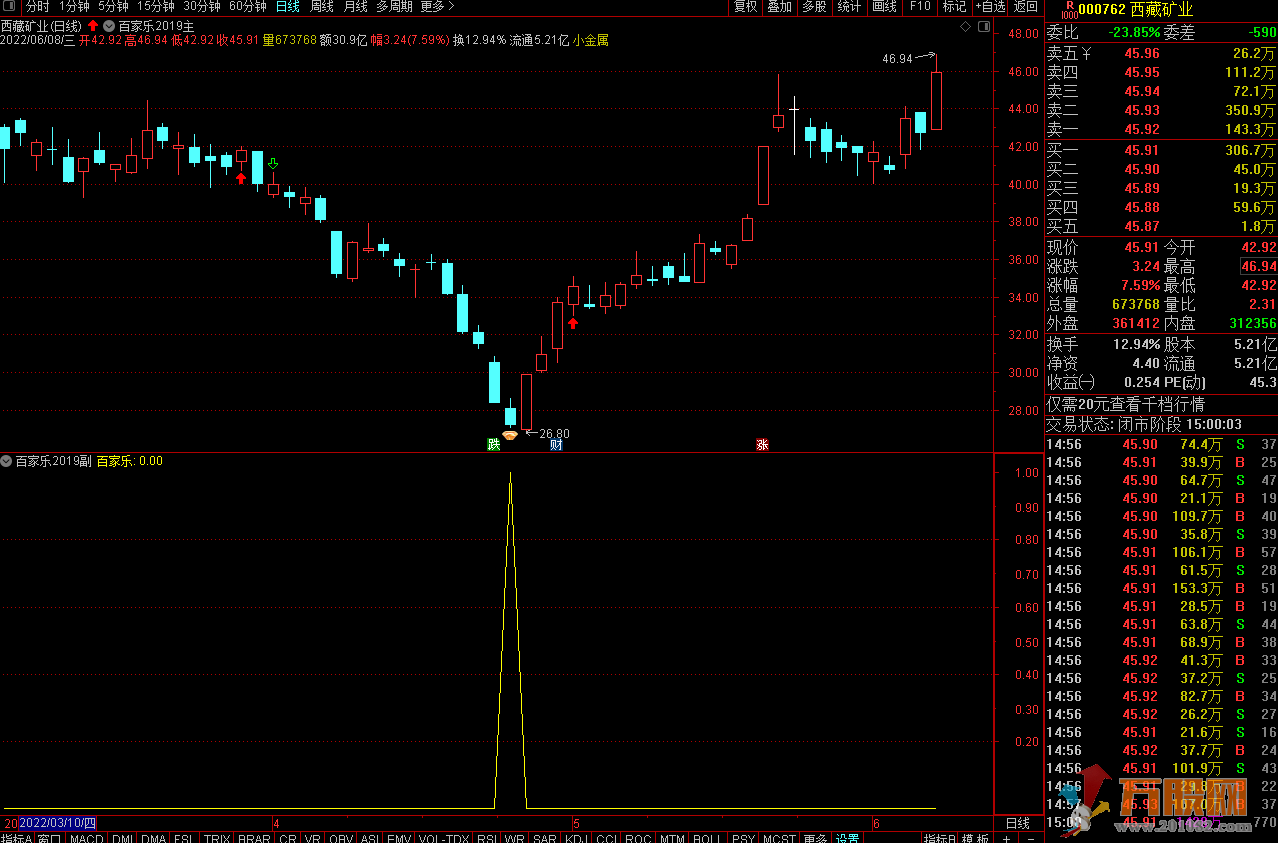Switch to the 周线 weekly period

[321, 7]
